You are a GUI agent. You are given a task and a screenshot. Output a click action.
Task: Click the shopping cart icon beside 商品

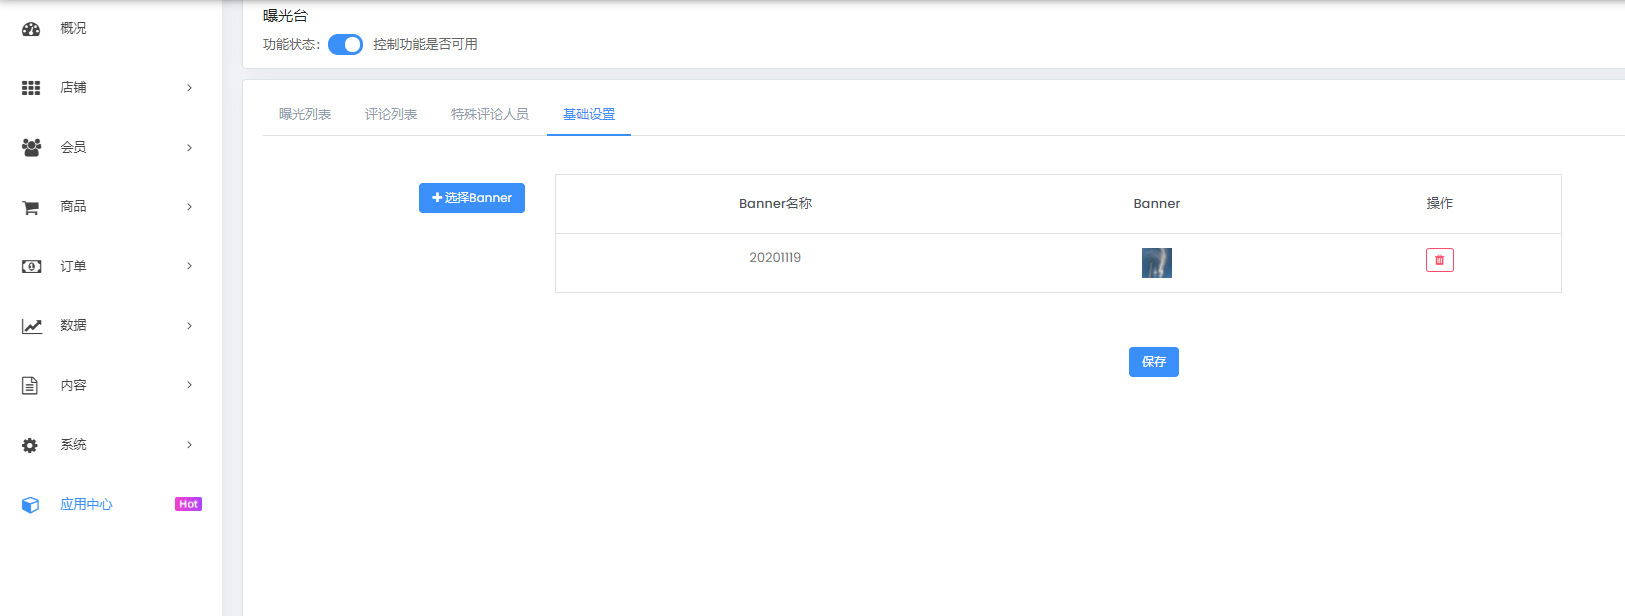tap(31, 207)
